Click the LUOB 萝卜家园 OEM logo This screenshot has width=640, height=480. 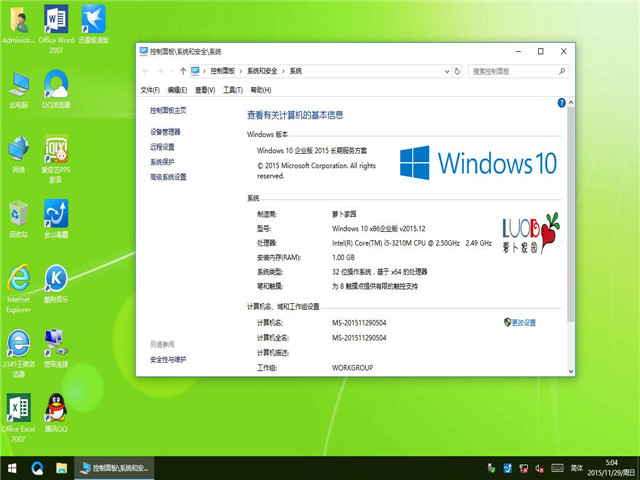[x=531, y=233]
